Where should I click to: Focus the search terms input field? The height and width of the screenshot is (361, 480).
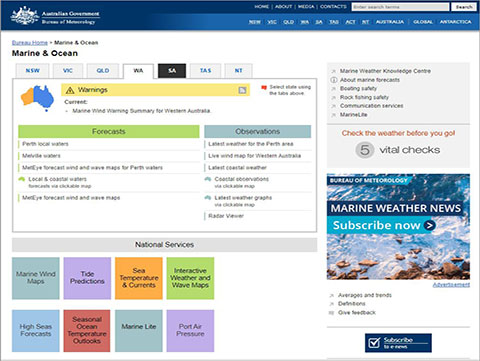pyautogui.click(x=400, y=7)
